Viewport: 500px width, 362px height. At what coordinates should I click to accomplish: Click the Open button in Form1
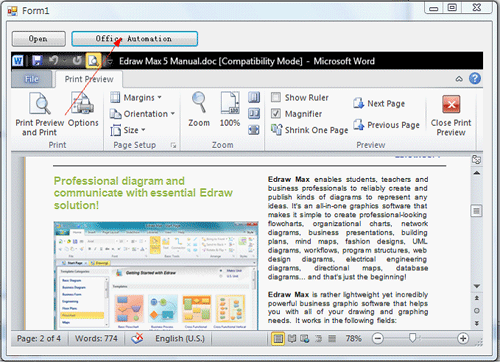(39, 39)
